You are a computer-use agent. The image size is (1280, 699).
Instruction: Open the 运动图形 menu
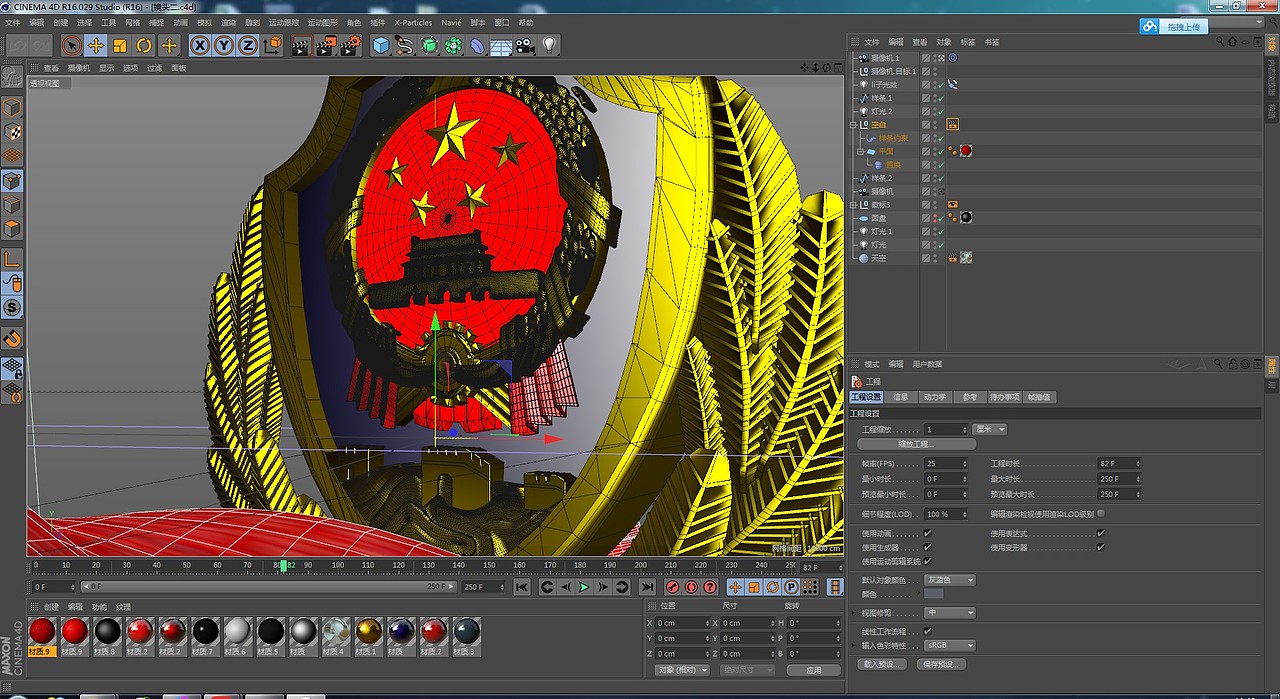(322, 22)
